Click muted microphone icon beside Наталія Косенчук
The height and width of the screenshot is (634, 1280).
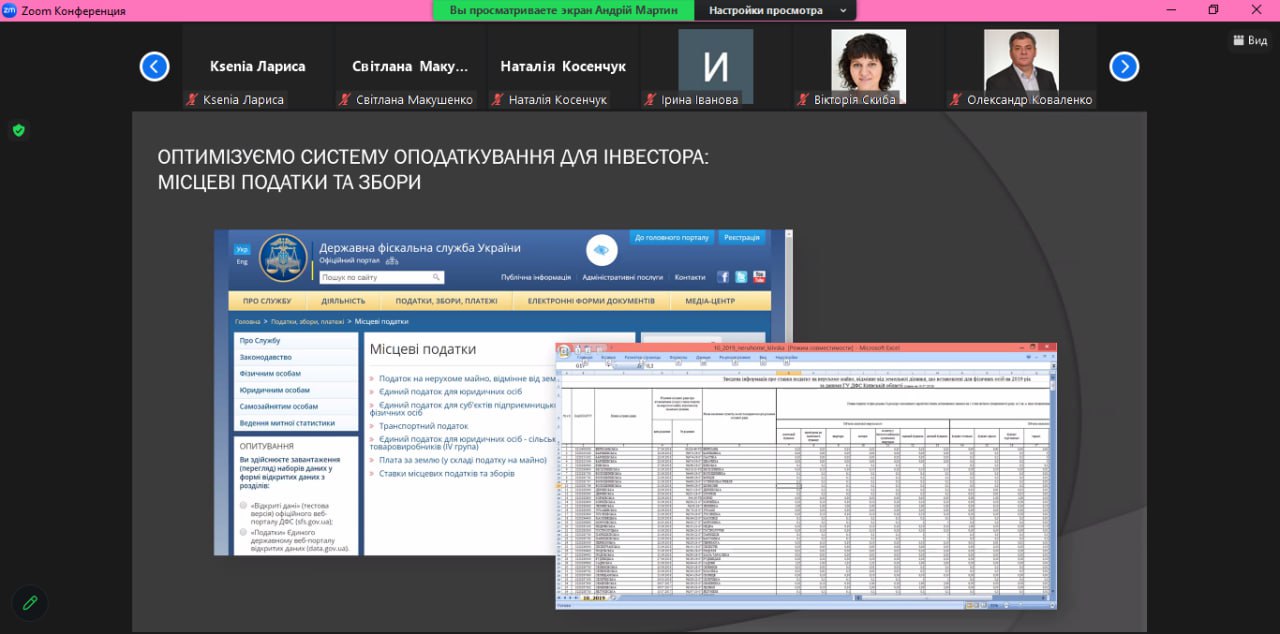498,100
